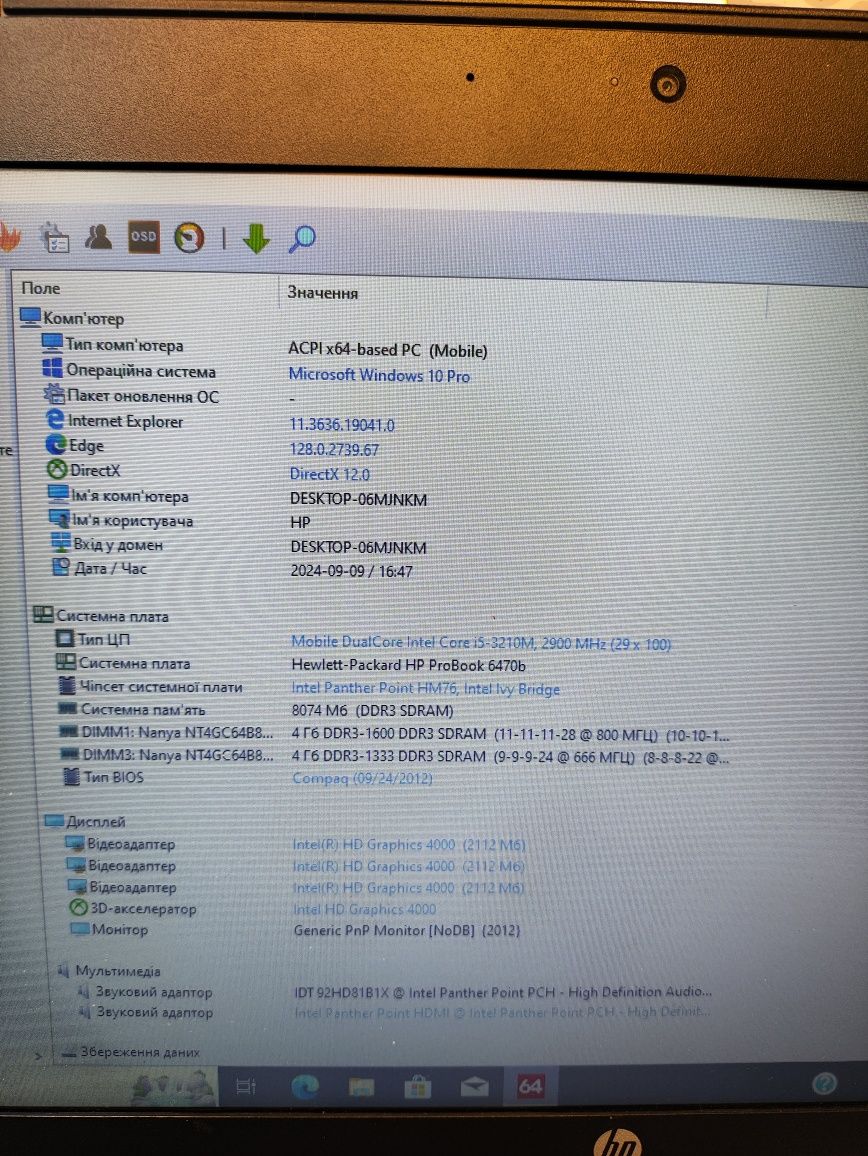The image size is (868, 1156).
Task: Open the Microsoft Windows 10 Pro link
Action: tap(379, 375)
